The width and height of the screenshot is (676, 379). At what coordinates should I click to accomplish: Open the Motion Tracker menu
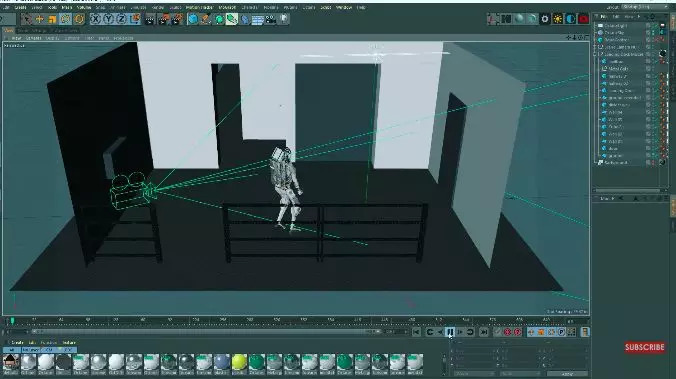pos(199,7)
